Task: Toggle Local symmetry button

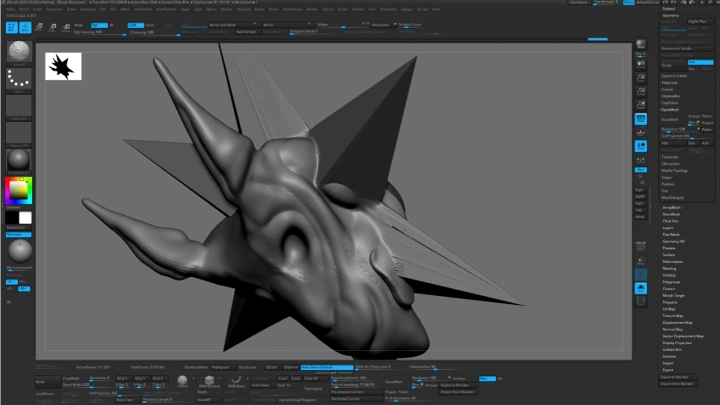Action: click(641, 146)
